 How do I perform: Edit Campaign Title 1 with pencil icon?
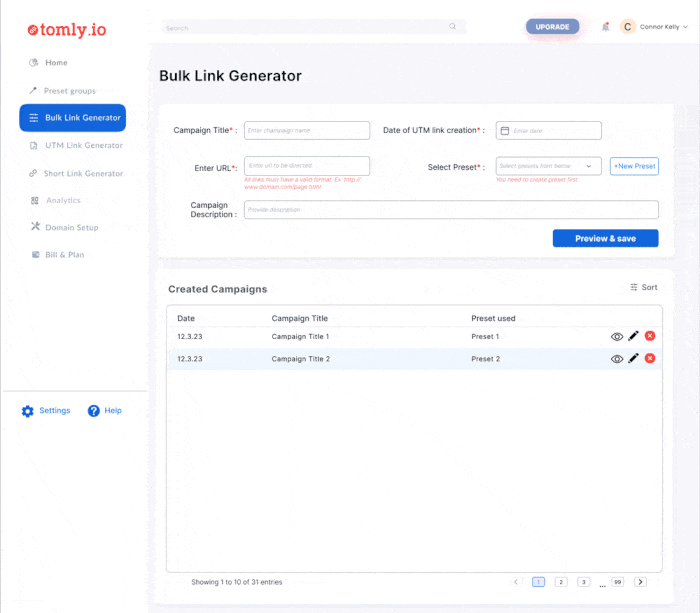633,336
